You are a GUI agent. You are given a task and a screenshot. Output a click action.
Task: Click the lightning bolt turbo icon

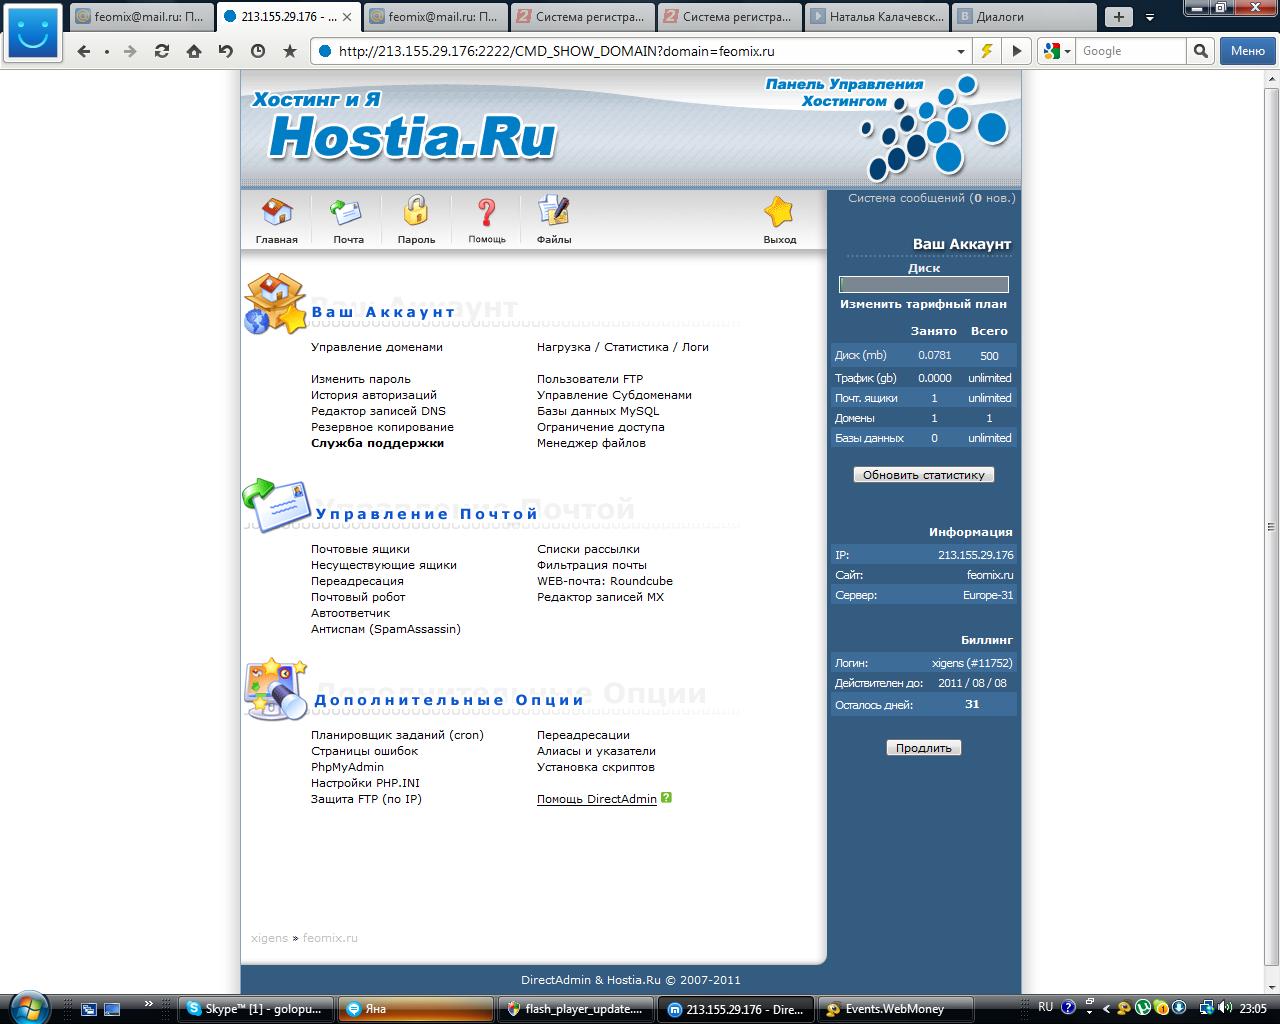[987, 51]
